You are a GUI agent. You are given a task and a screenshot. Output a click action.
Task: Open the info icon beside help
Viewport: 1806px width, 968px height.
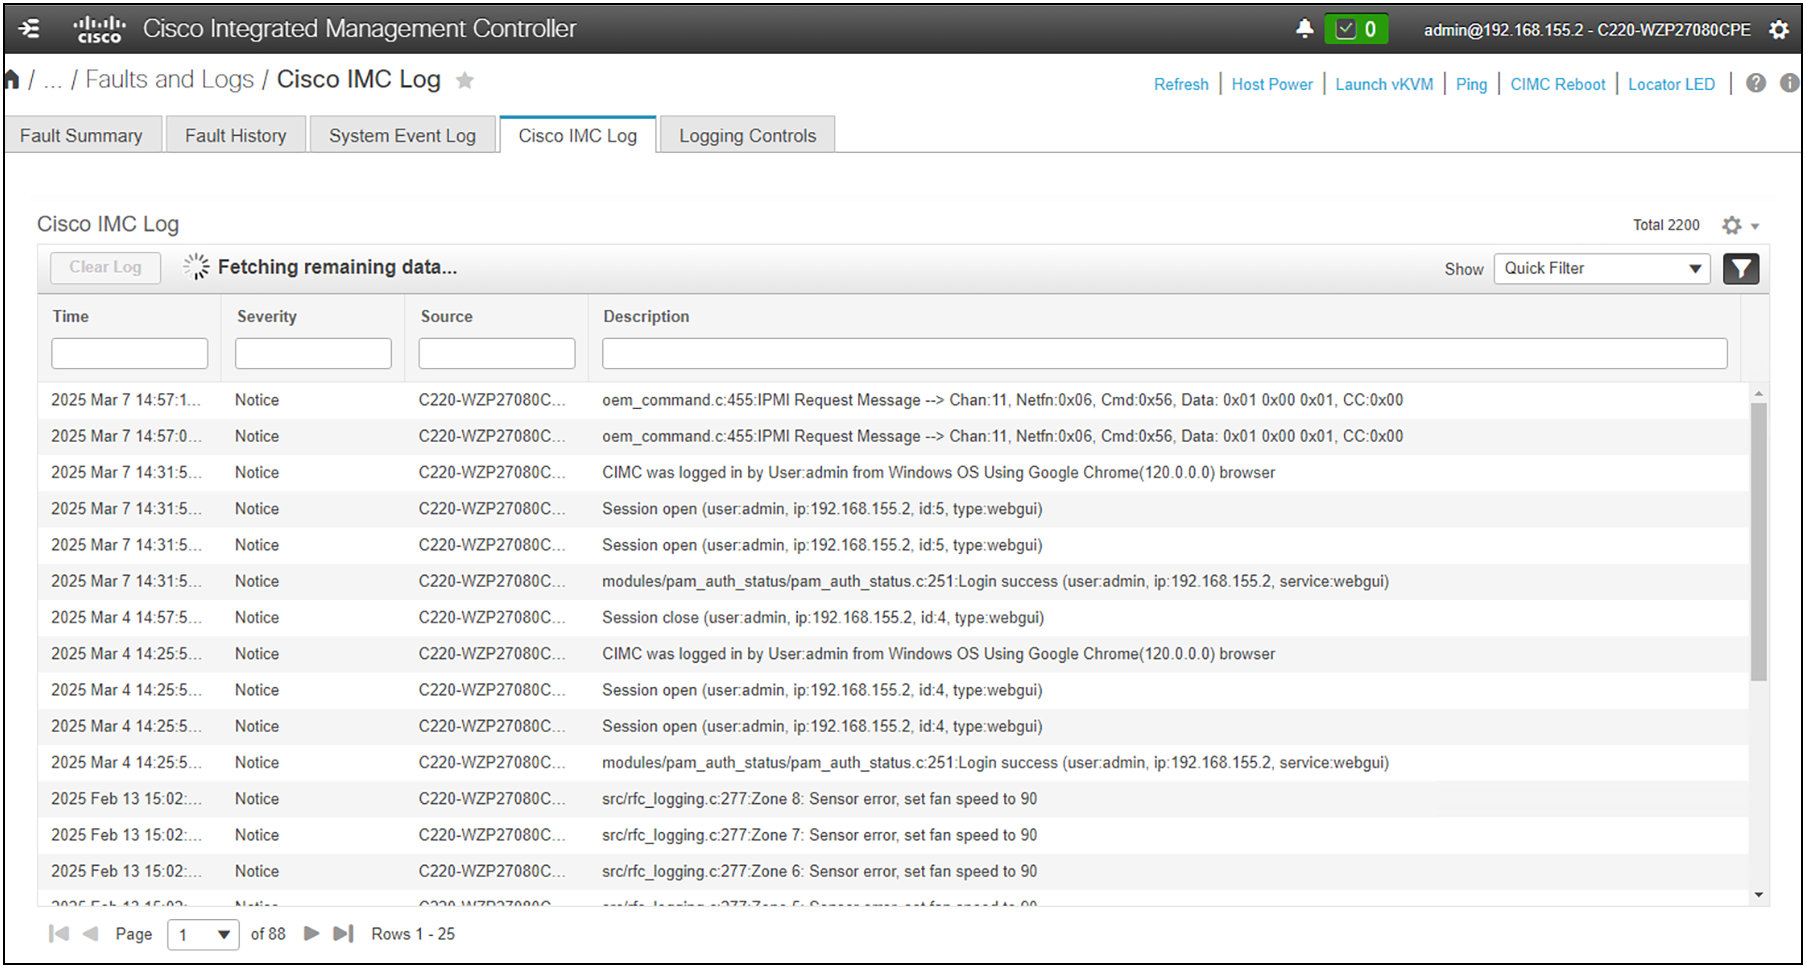[1790, 83]
